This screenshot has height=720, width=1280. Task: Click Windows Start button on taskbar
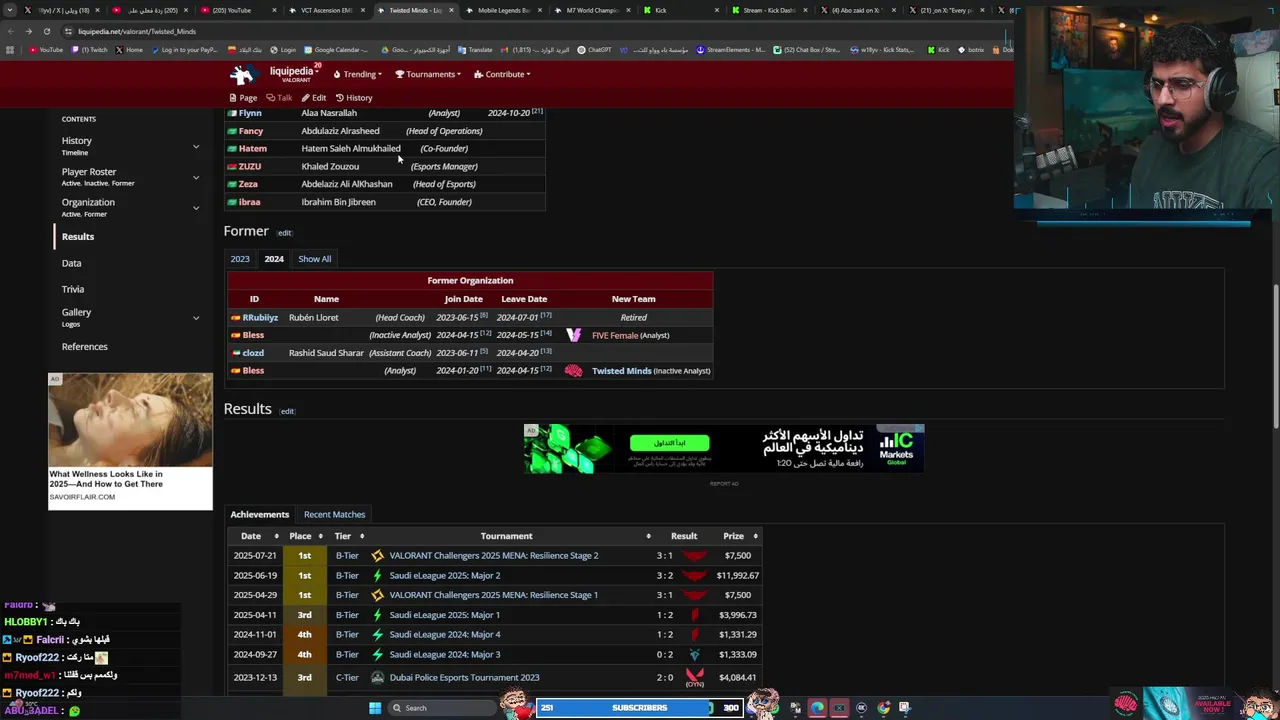coord(375,708)
